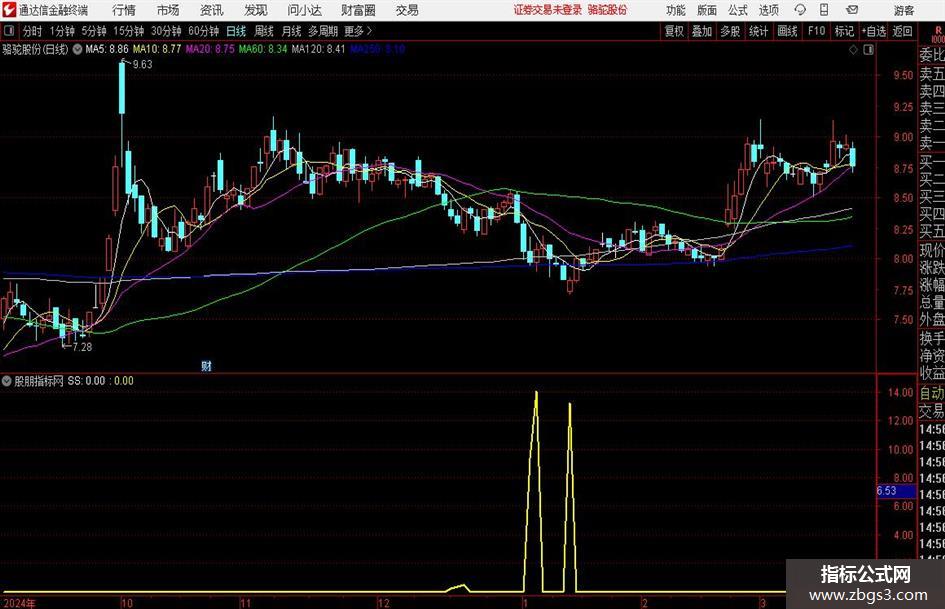The height and width of the screenshot is (609, 945).
Task: Expand the 骆驼股份 main chart indicator dropdown
Action: (77, 49)
